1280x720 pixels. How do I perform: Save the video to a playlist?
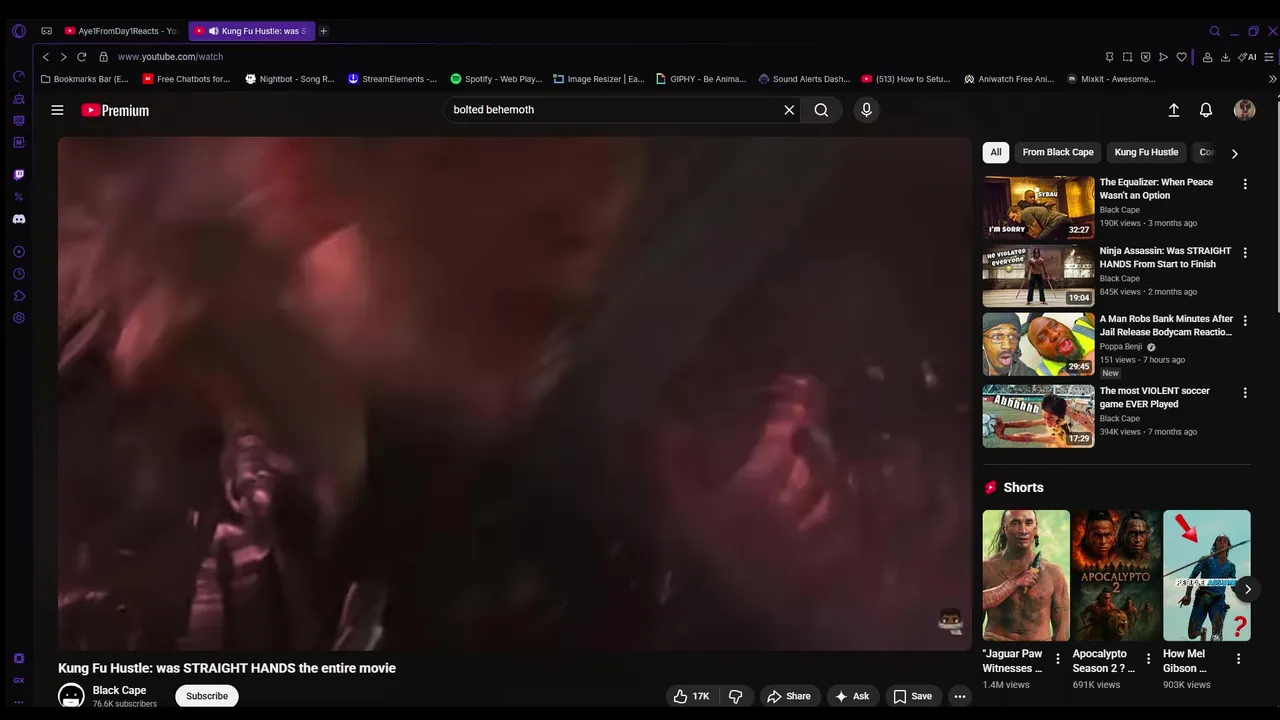tap(912, 696)
